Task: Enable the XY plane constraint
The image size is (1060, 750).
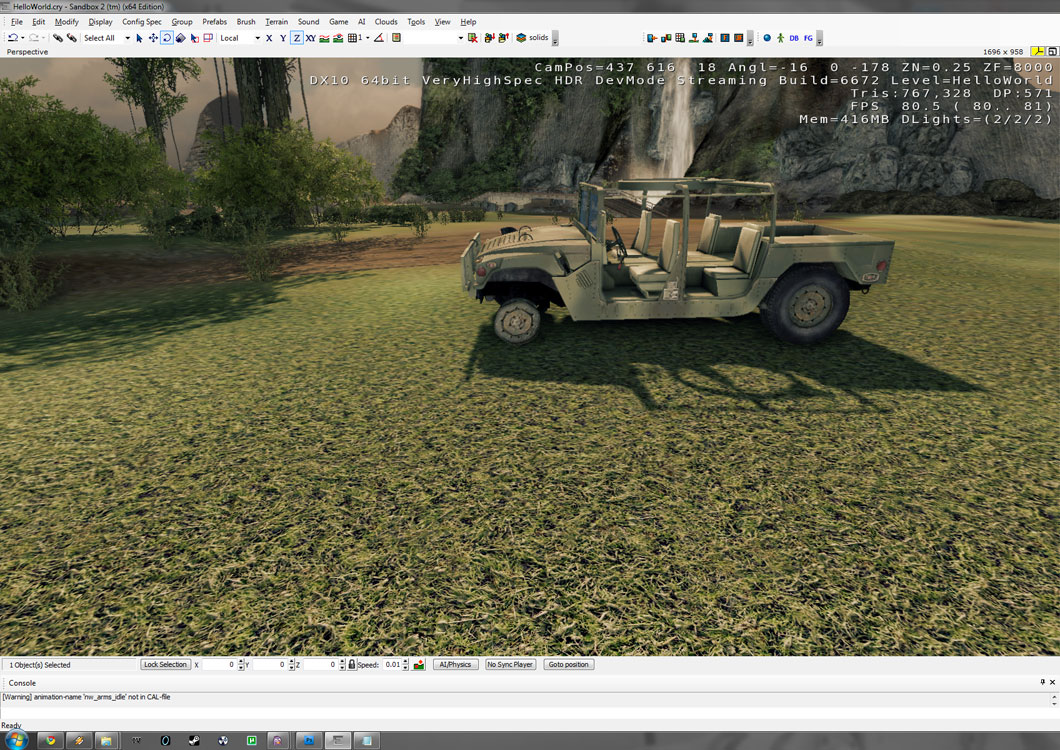Action: point(310,38)
